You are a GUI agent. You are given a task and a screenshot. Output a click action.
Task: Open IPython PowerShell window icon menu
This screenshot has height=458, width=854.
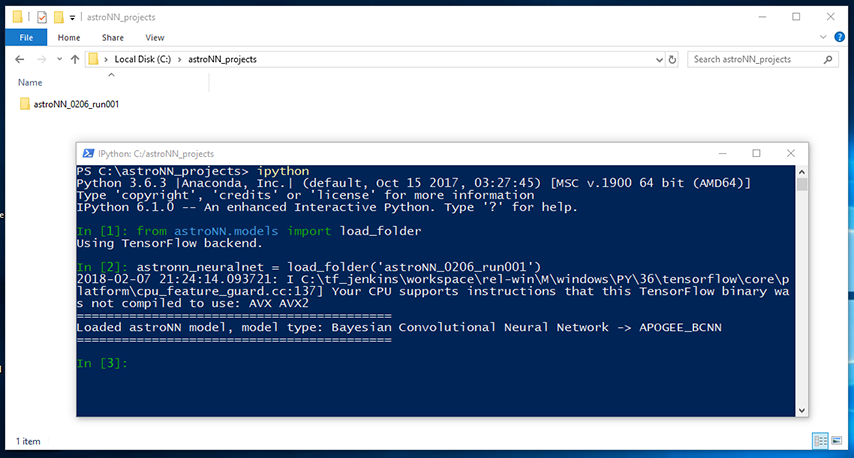point(88,154)
